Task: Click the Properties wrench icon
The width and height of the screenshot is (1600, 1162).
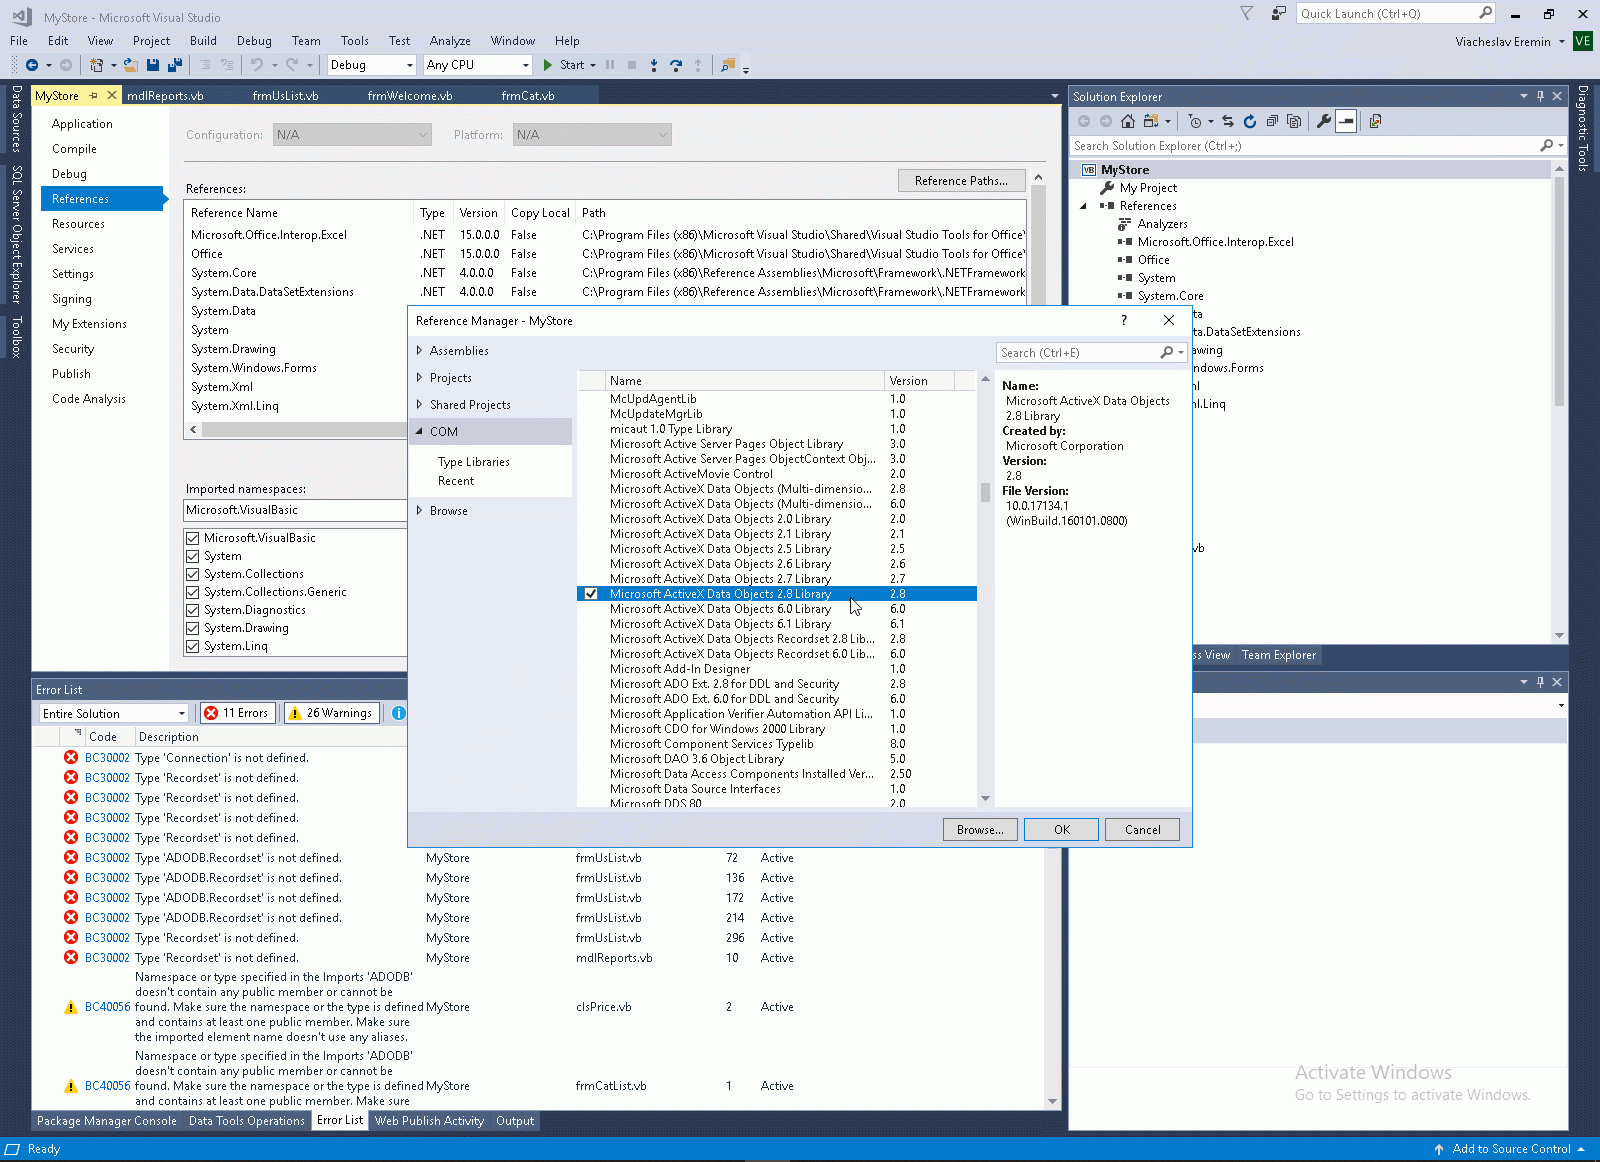Action: point(1324,121)
